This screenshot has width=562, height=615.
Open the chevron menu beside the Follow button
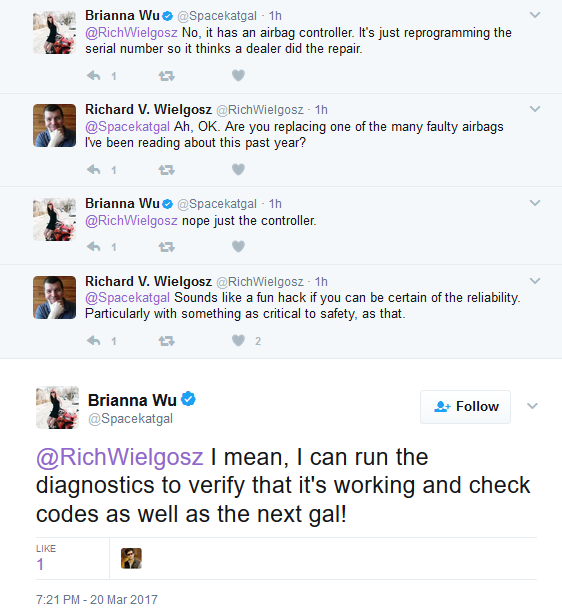[x=532, y=406]
